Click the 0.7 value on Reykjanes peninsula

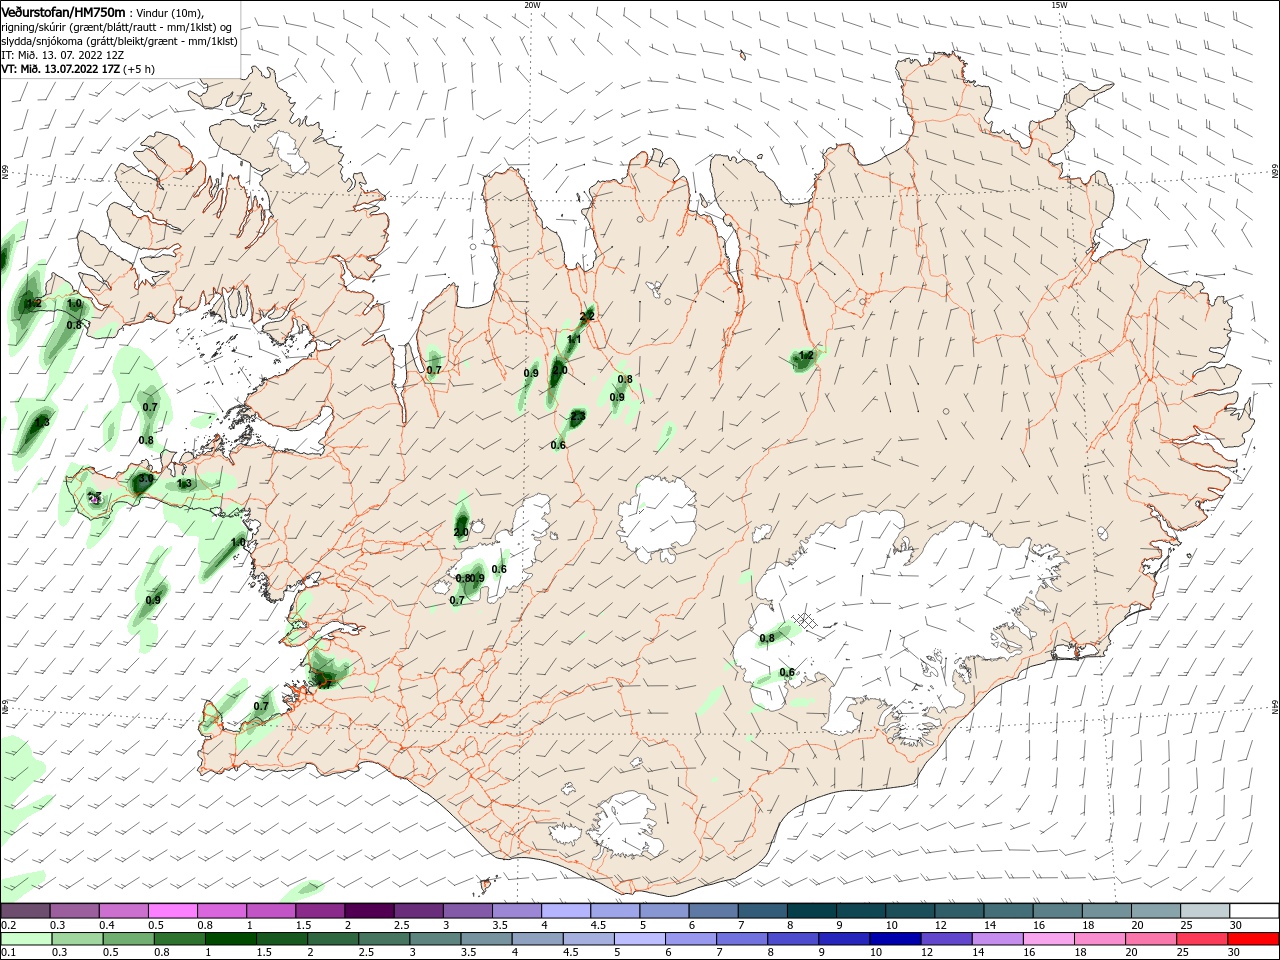click(x=261, y=706)
